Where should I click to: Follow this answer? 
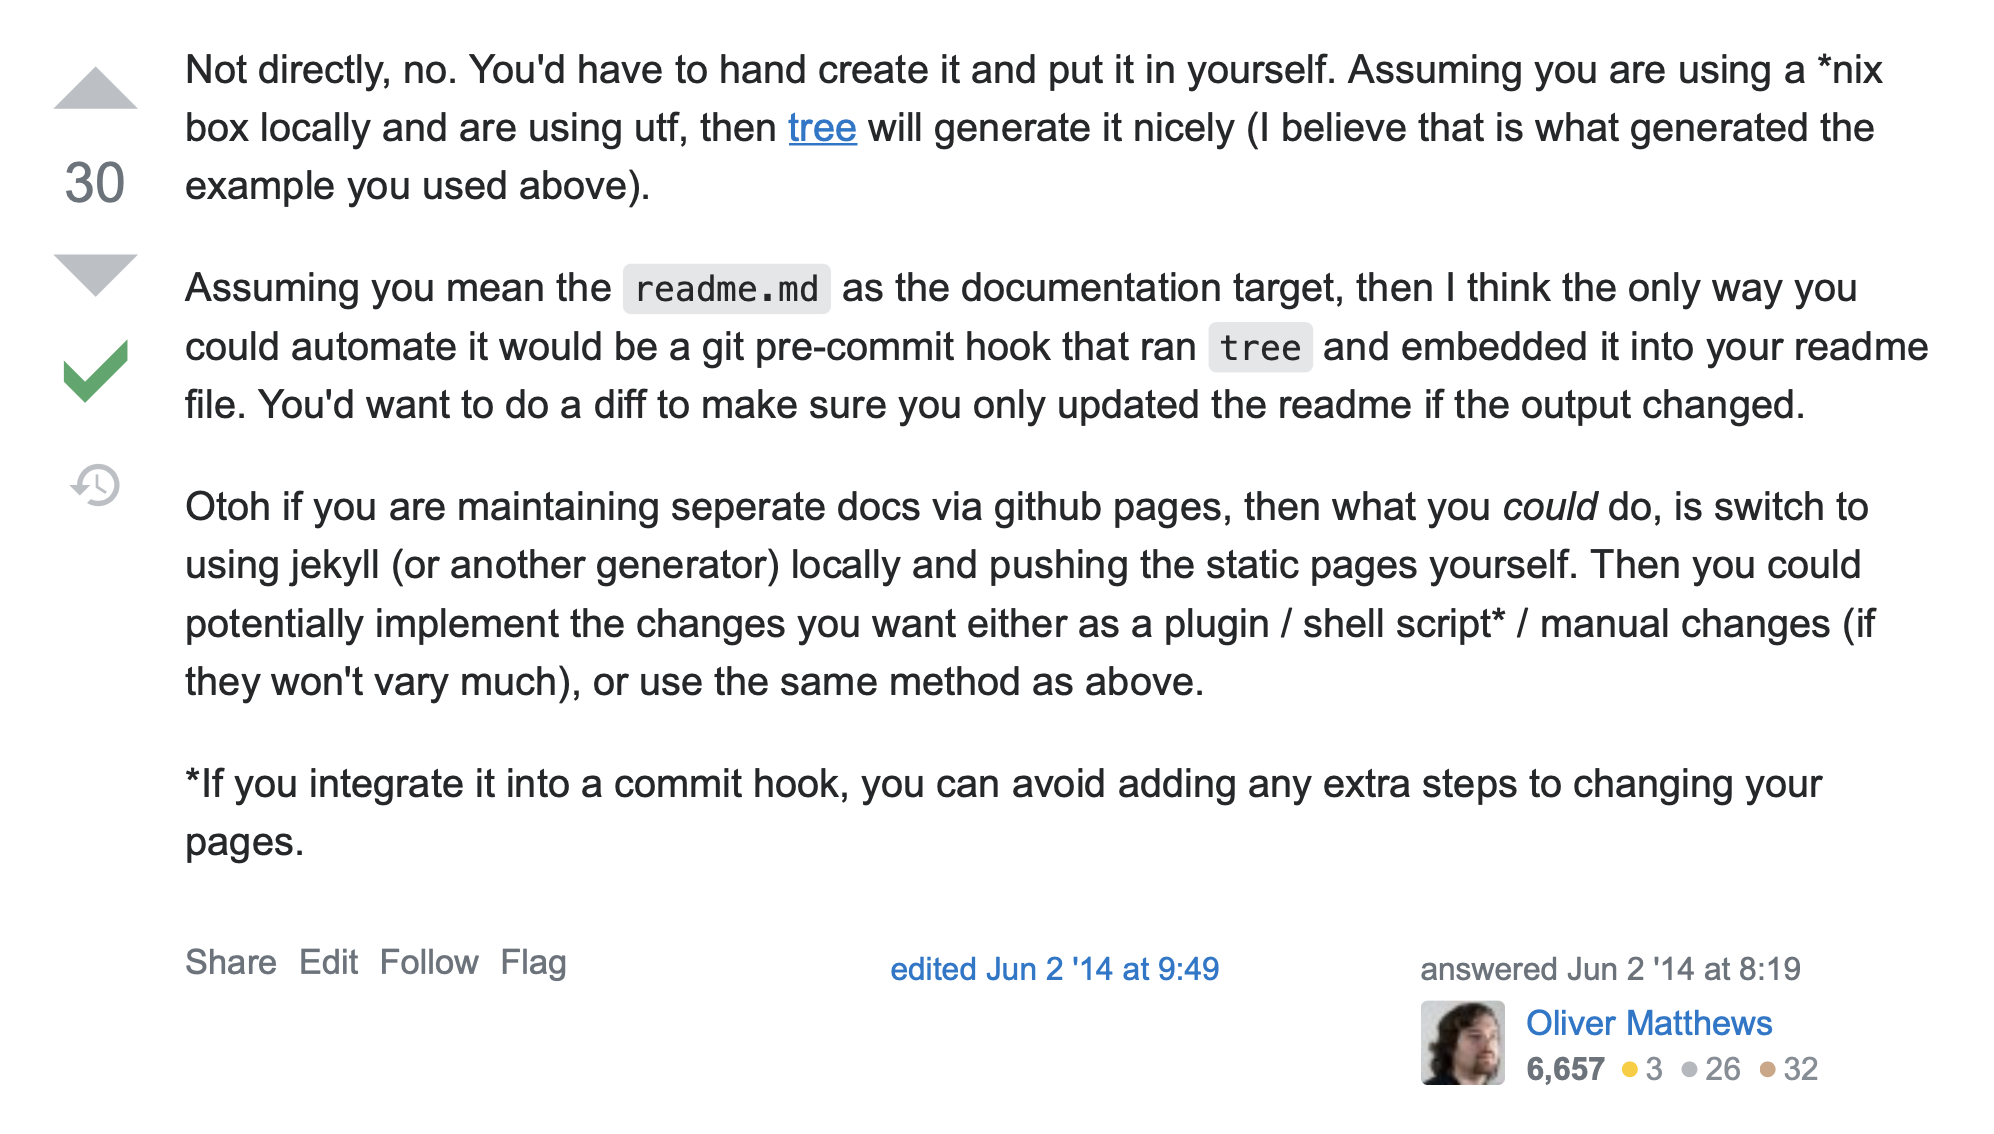coord(429,961)
